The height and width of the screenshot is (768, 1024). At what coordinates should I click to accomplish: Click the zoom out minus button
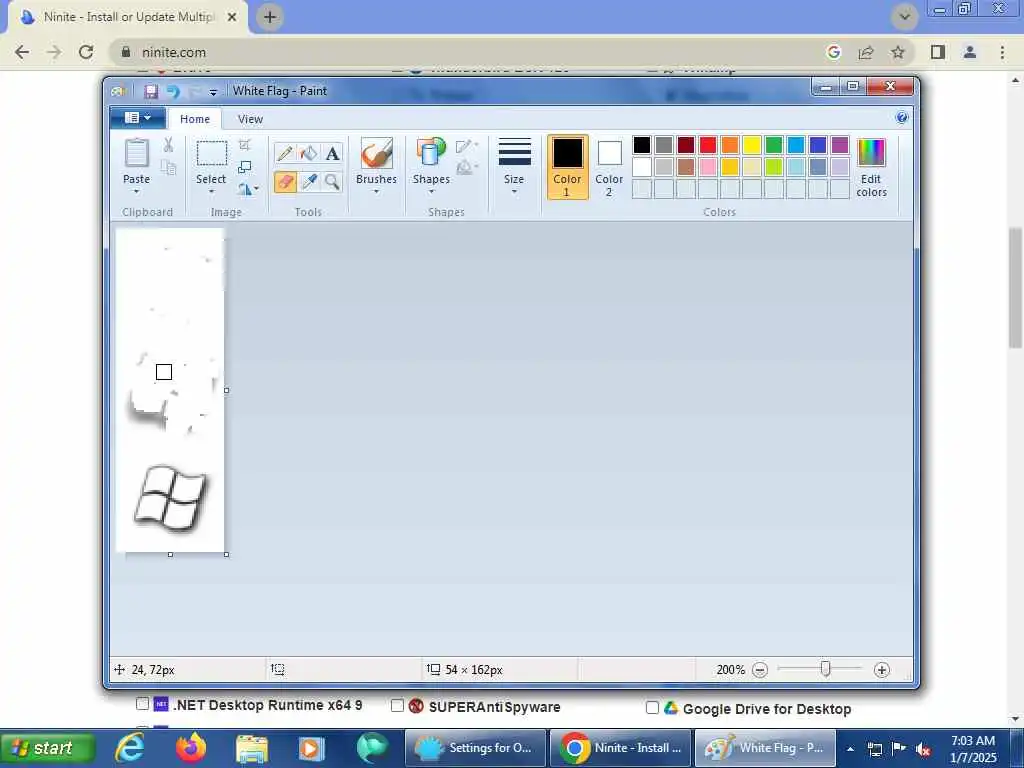(x=760, y=670)
